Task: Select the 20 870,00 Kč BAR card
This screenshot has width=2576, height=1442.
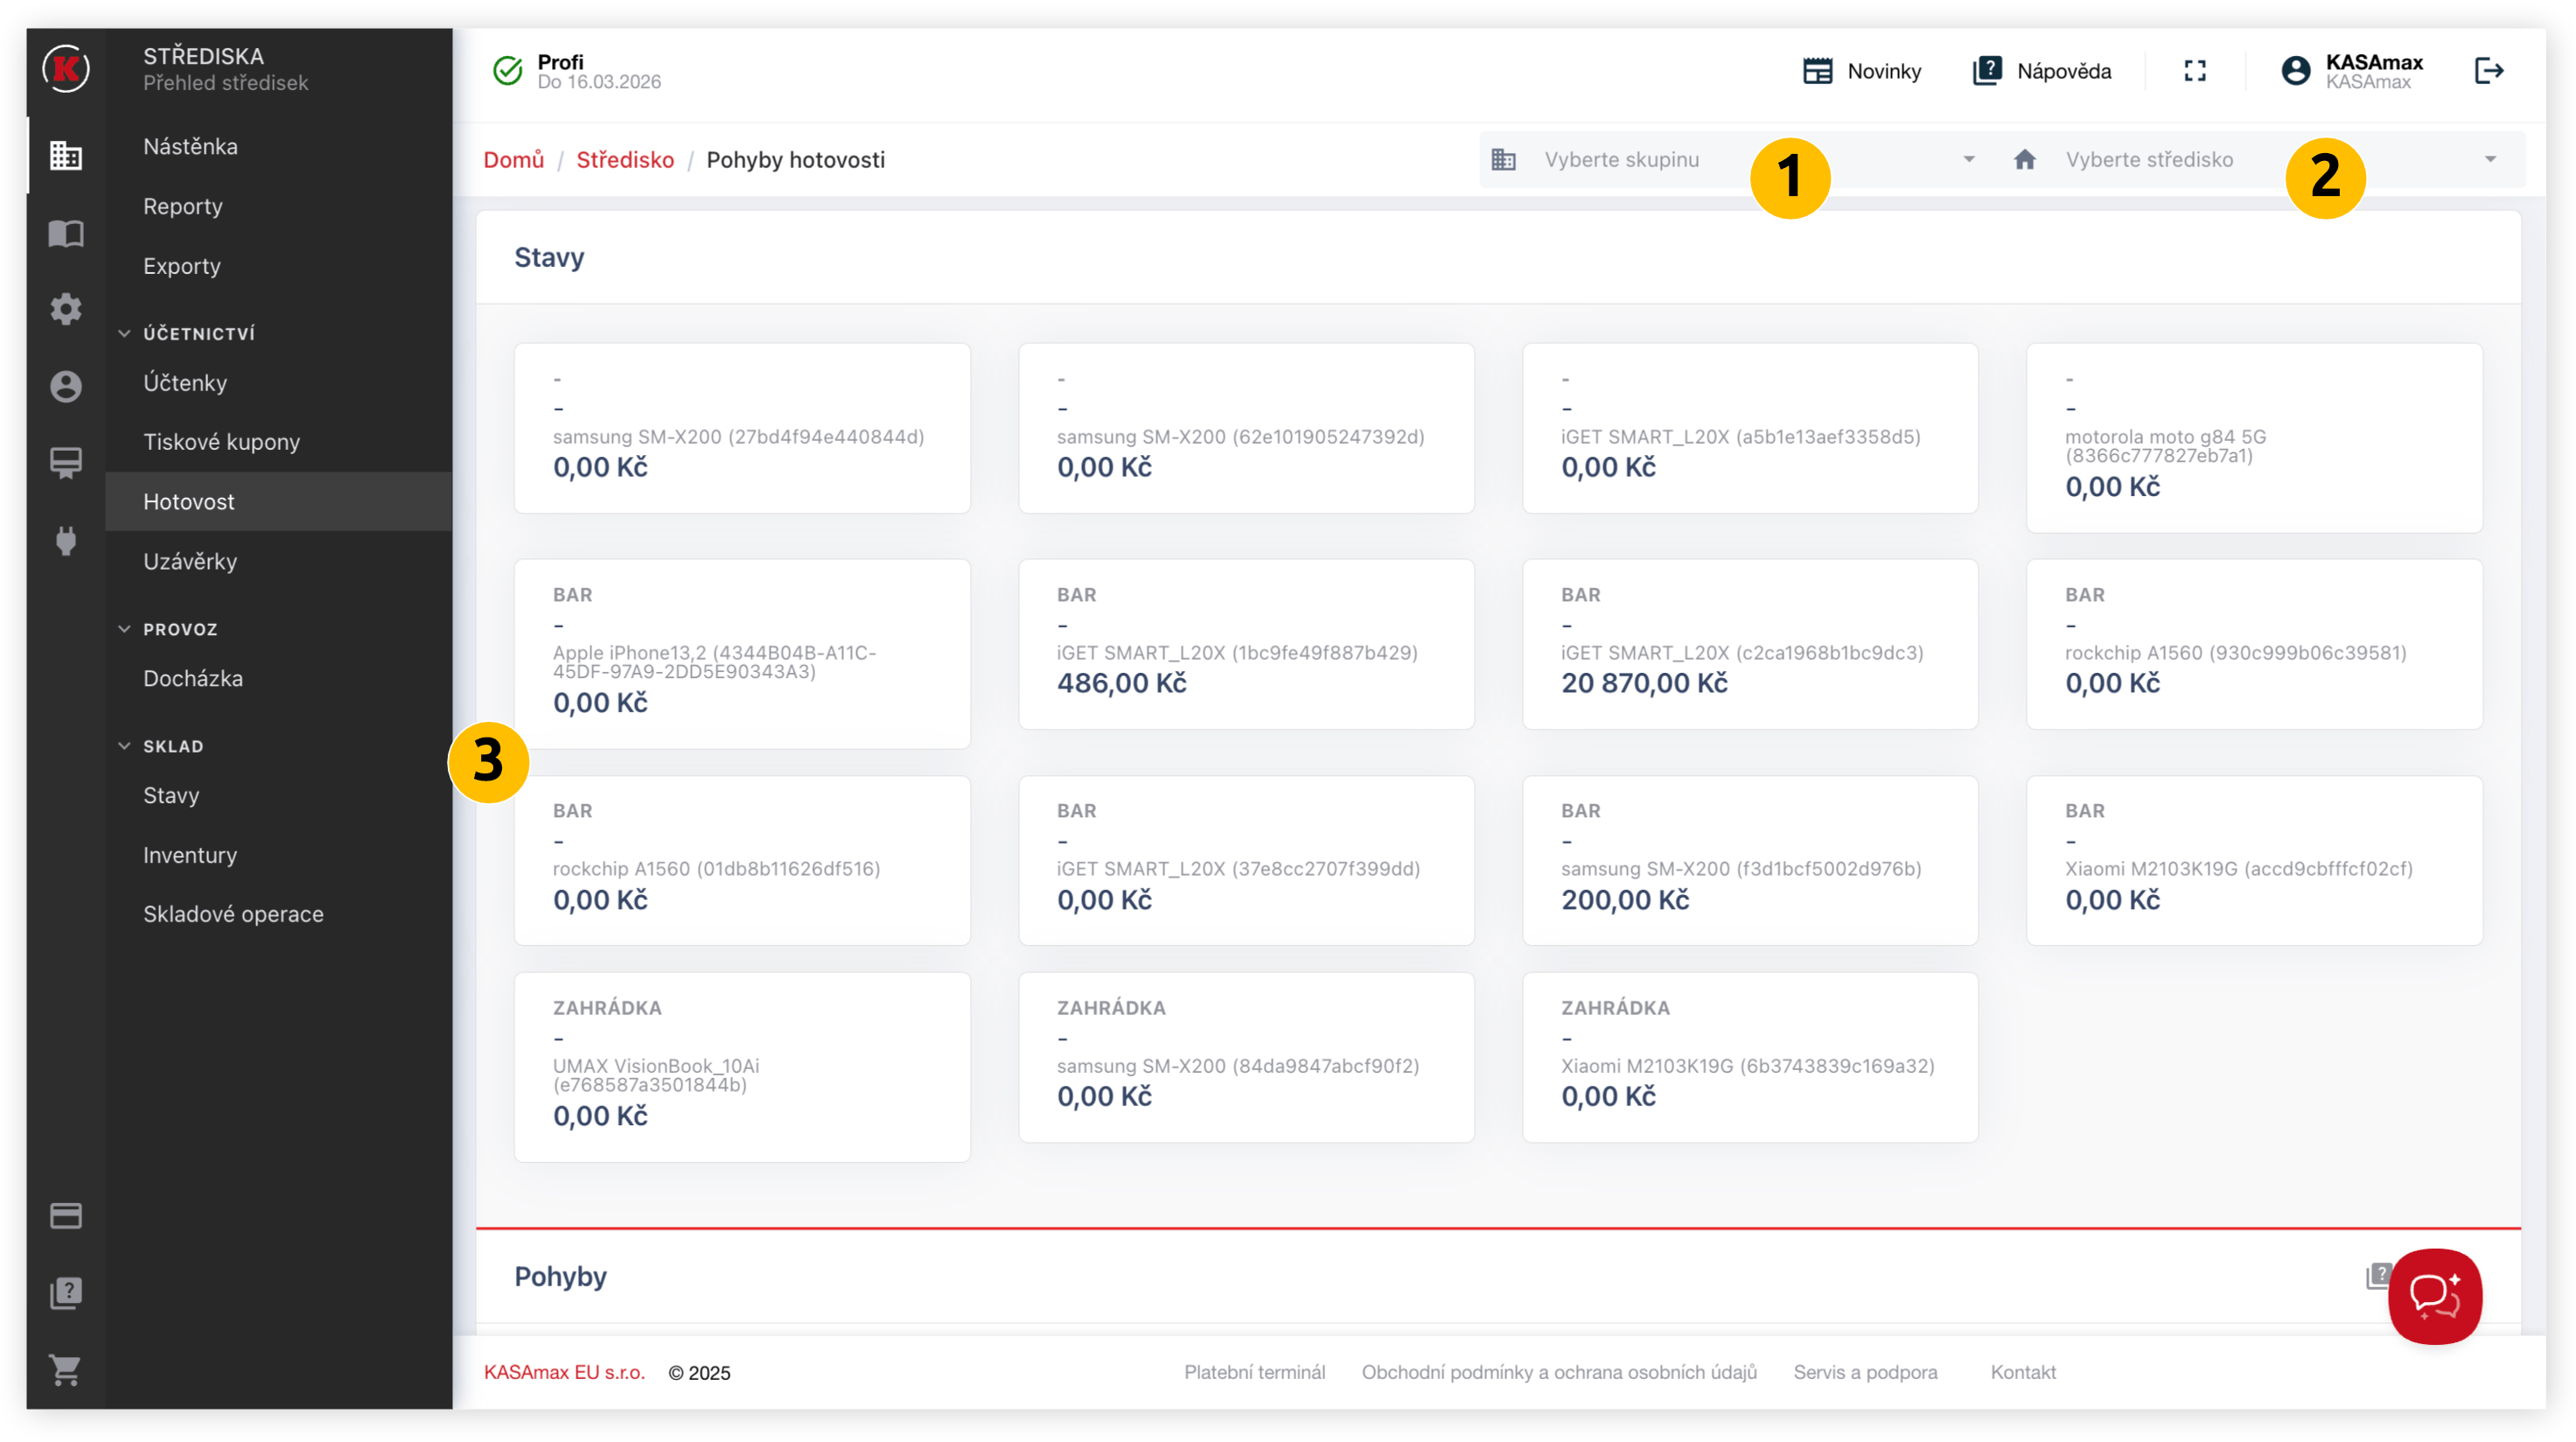Action: tap(1749, 644)
